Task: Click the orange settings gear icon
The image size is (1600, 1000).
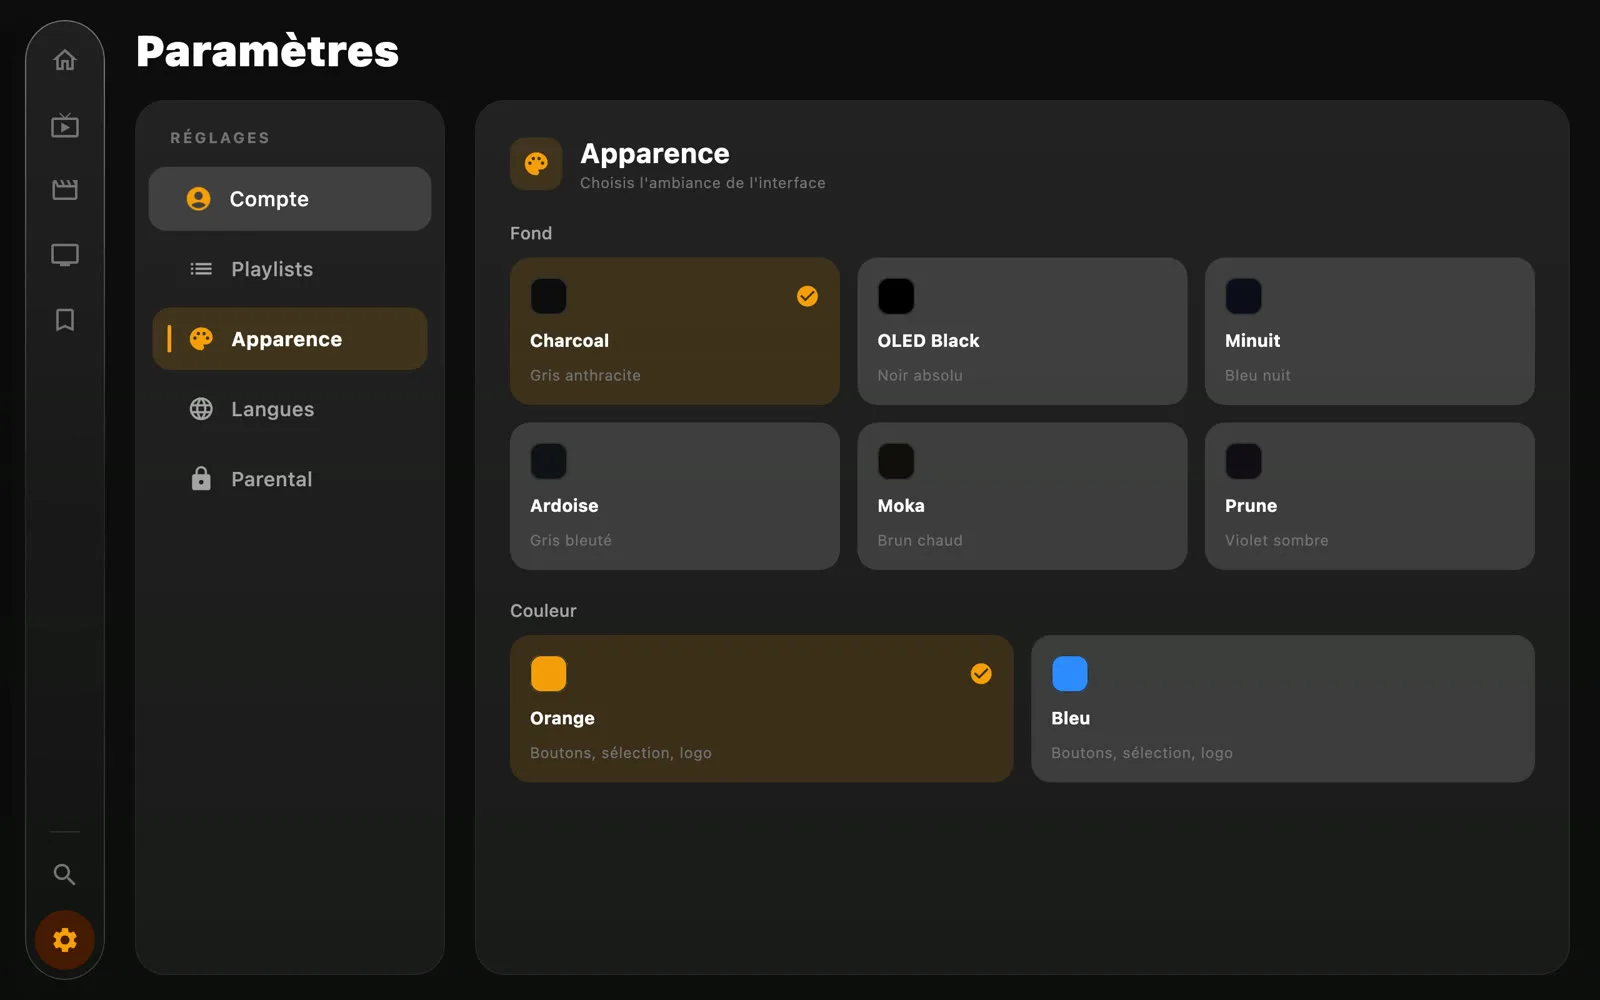Action: coord(65,940)
